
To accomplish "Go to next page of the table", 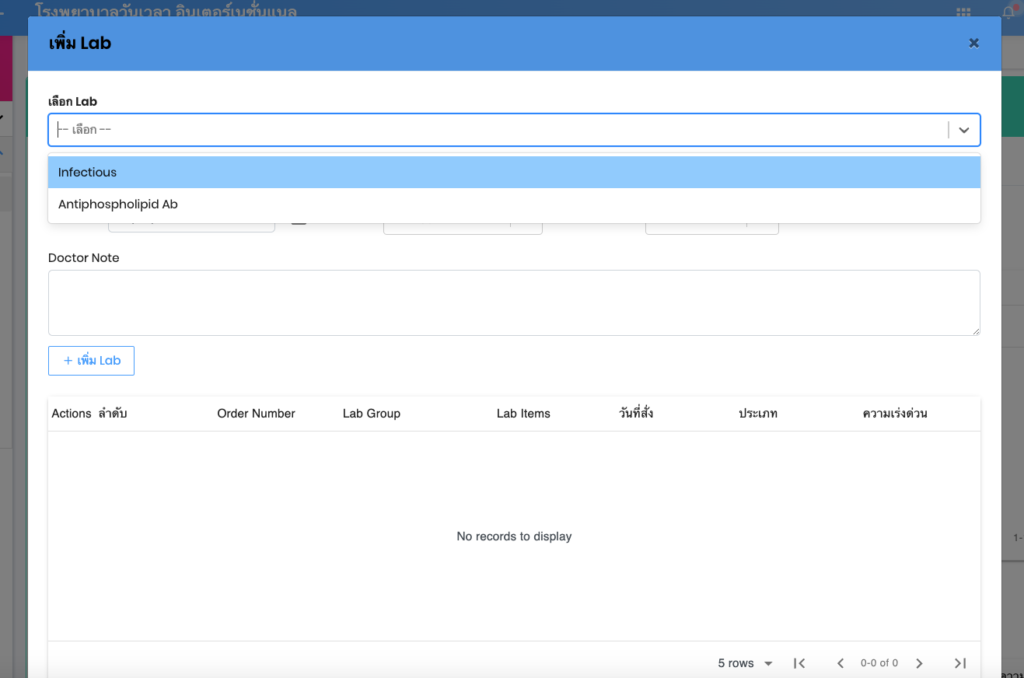I will coord(919,663).
